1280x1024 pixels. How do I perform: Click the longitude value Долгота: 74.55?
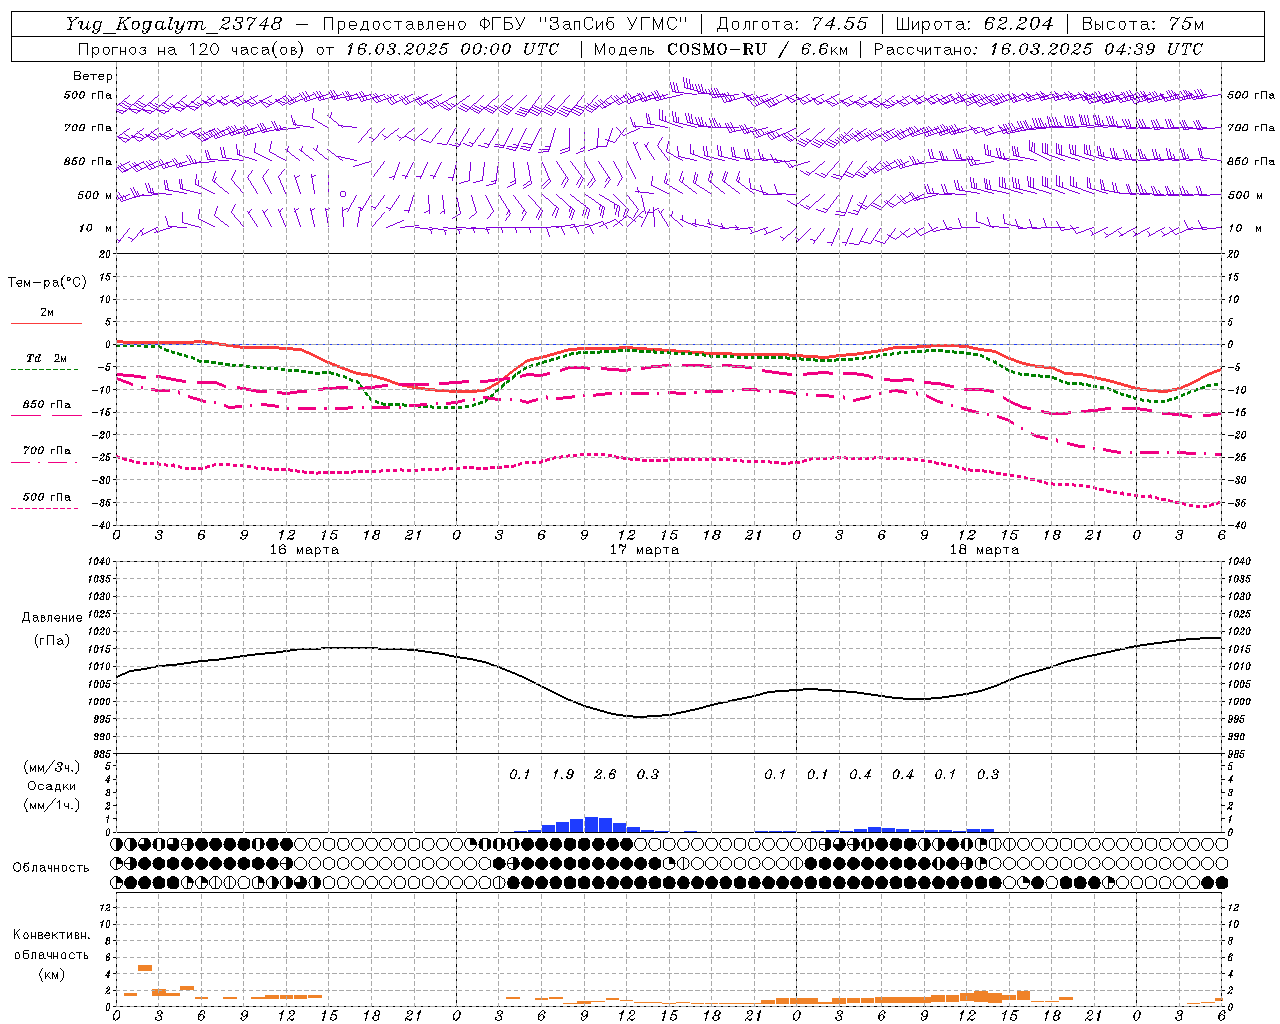(x=791, y=24)
